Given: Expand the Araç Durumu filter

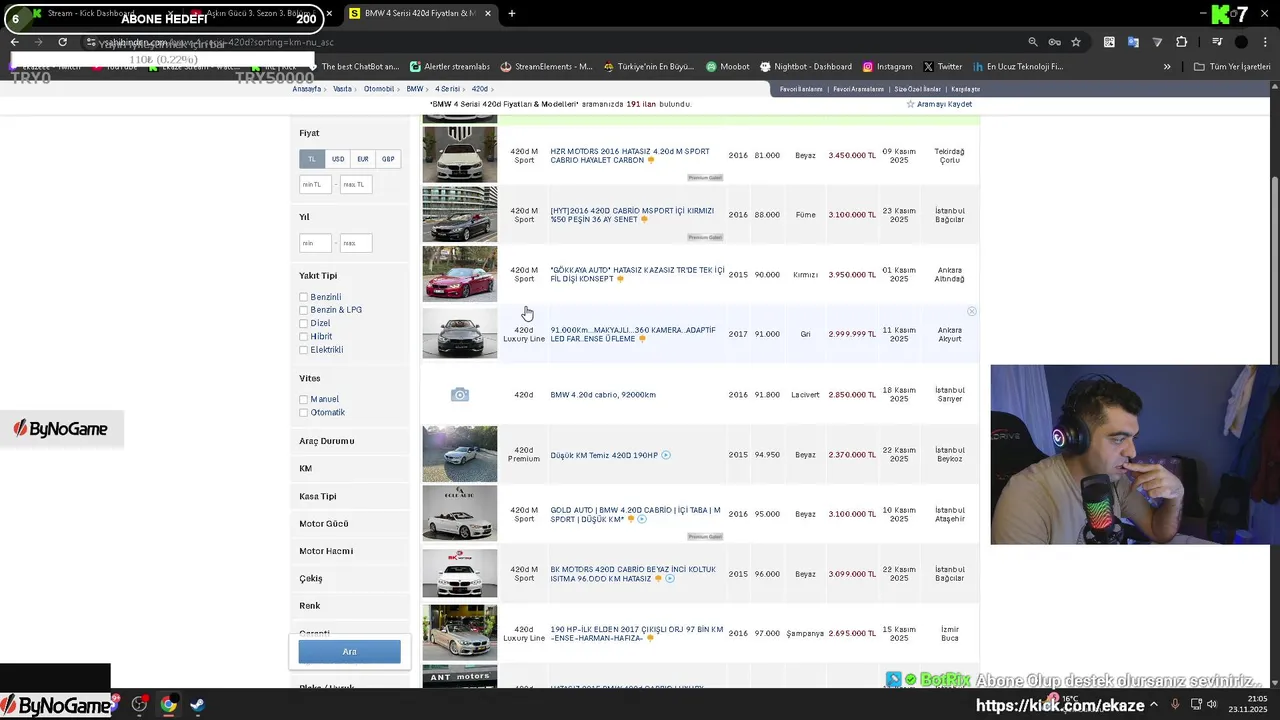Looking at the screenshot, I should tap(349, 441).
